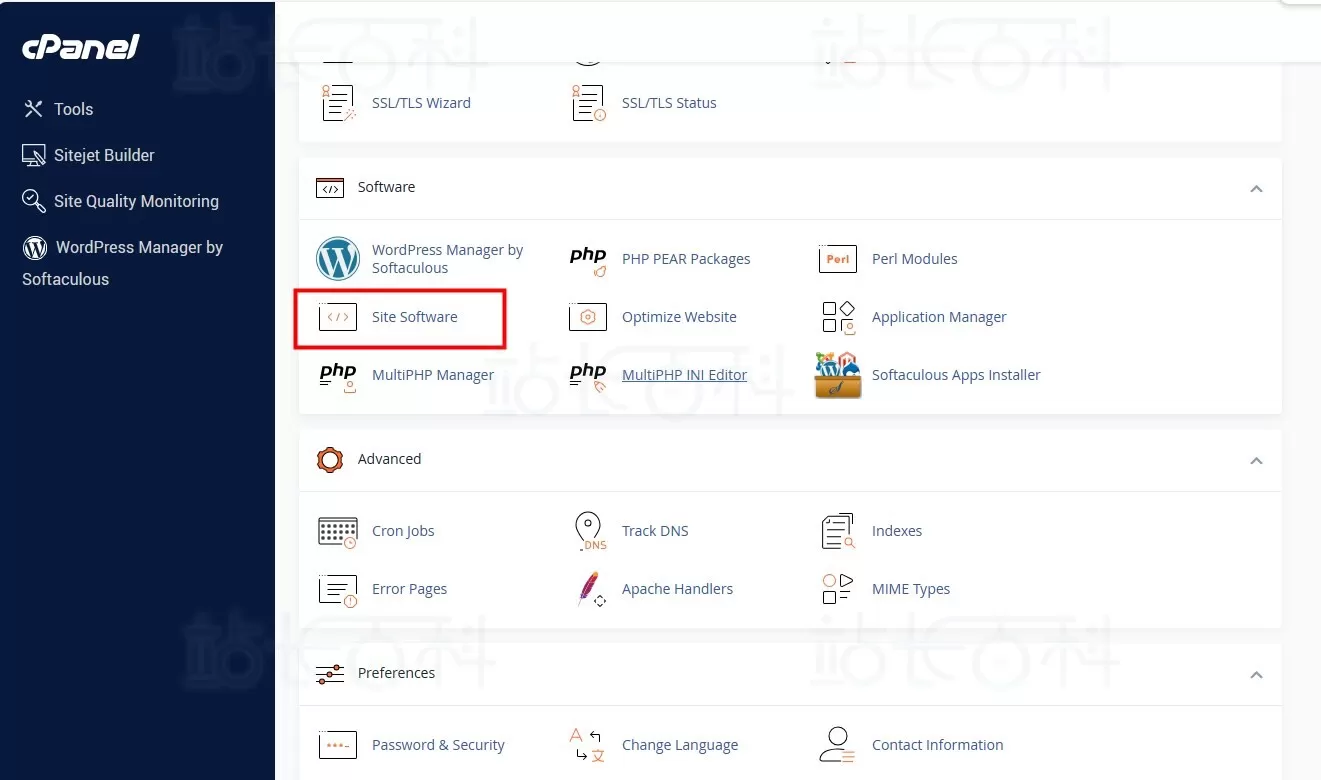The image size is (1321, 780).
Task: Click the Apache Handlers feather icon
Action: point(590,589)
